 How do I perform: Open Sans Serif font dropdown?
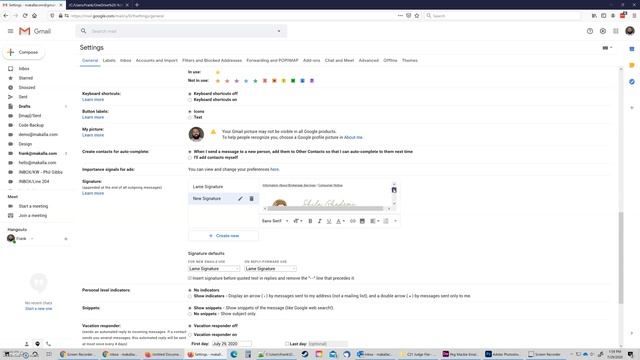(275, 221)
